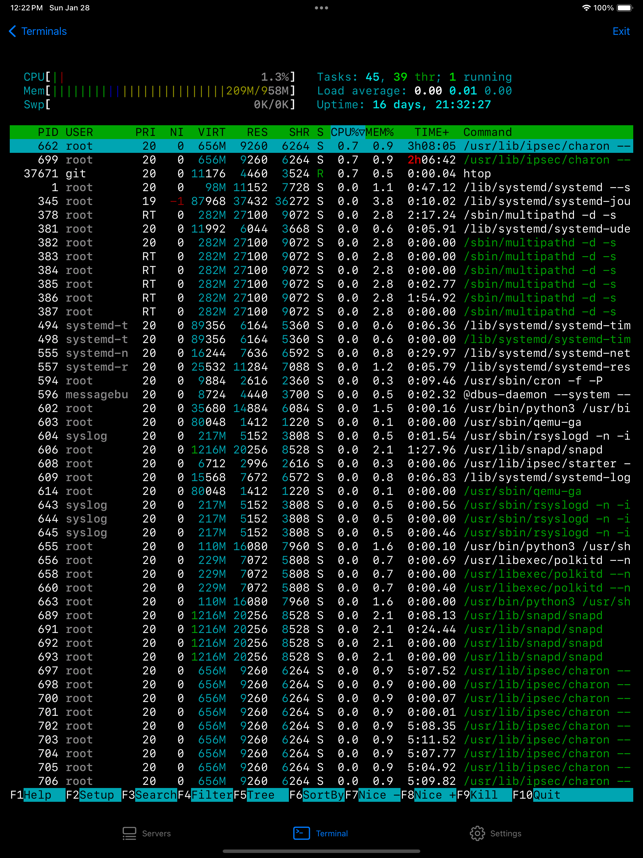Select PID 662 charon row
The height and width of the screenshot is (858, 643).
tap(321, 146)
